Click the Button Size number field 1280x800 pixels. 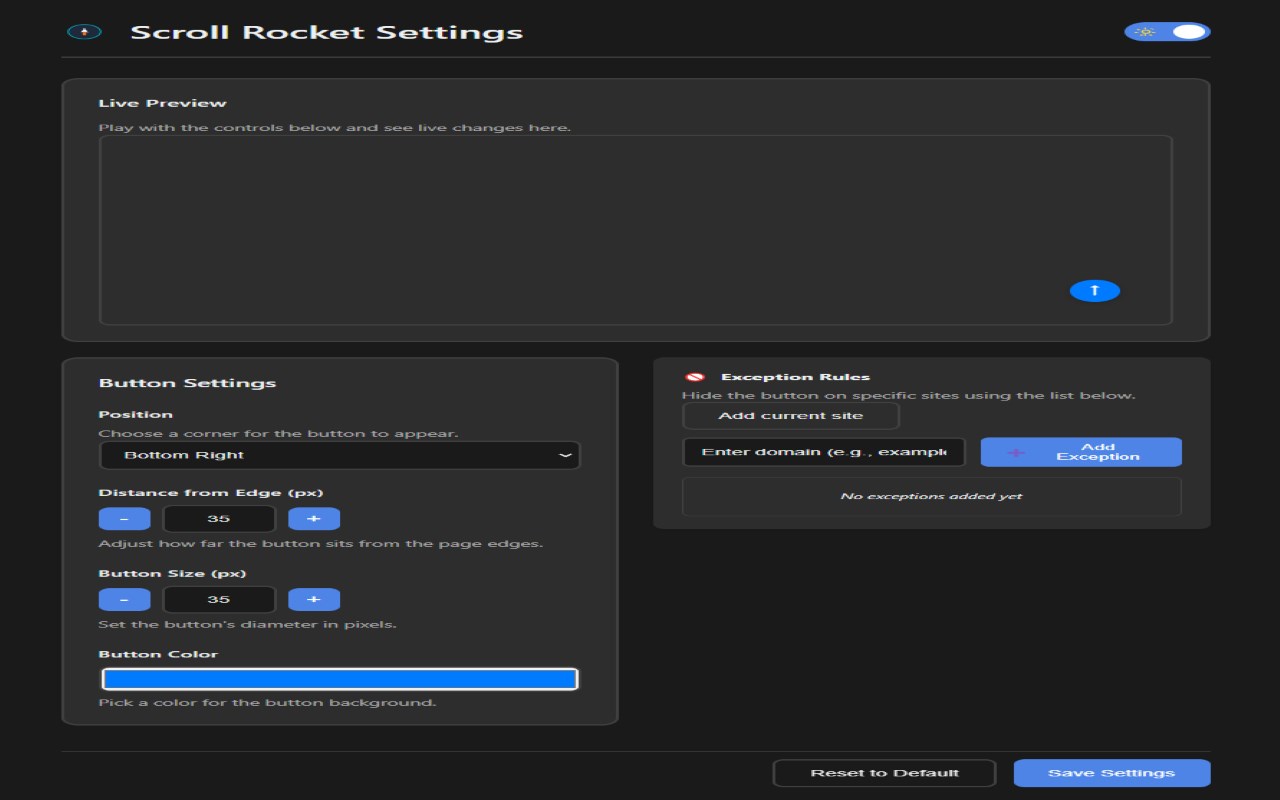pos(219,600)
